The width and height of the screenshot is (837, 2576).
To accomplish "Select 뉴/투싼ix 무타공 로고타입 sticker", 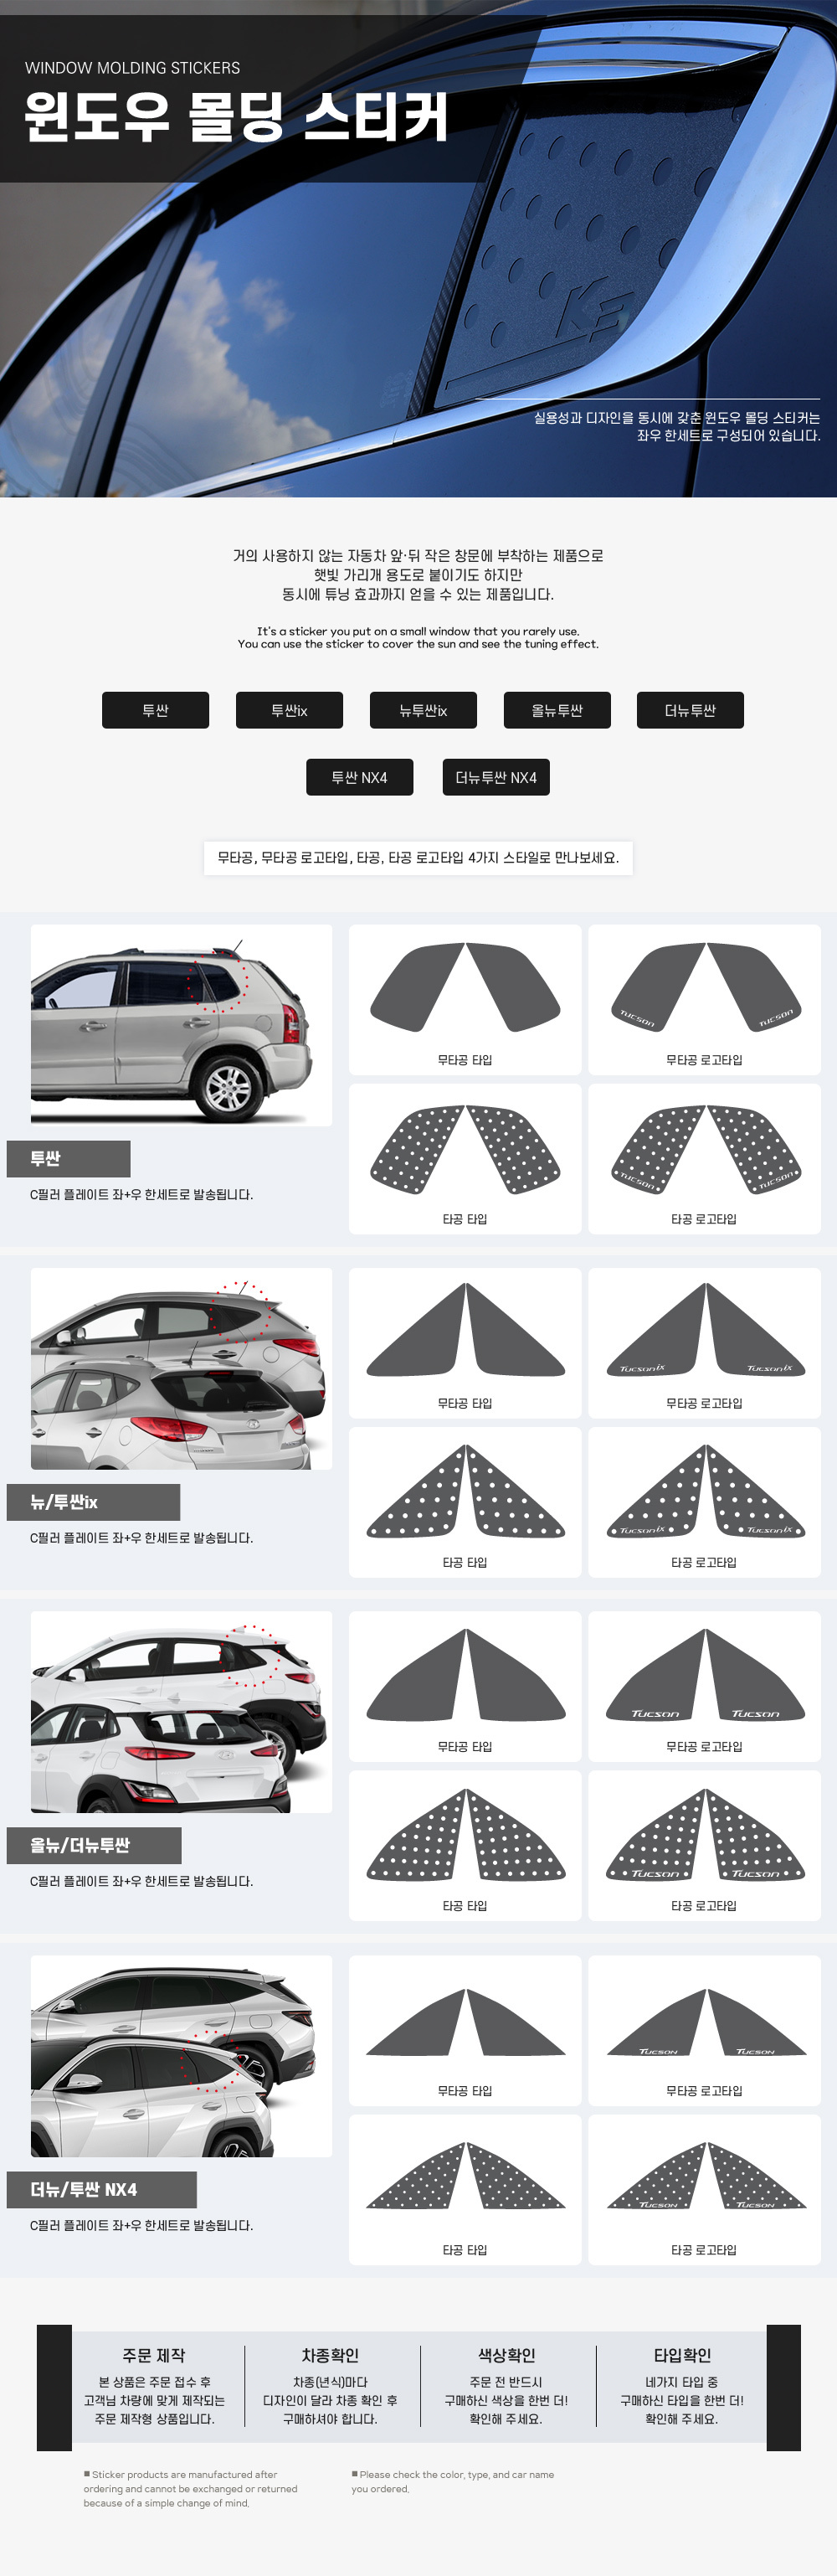I will (x=704, y=1343).
